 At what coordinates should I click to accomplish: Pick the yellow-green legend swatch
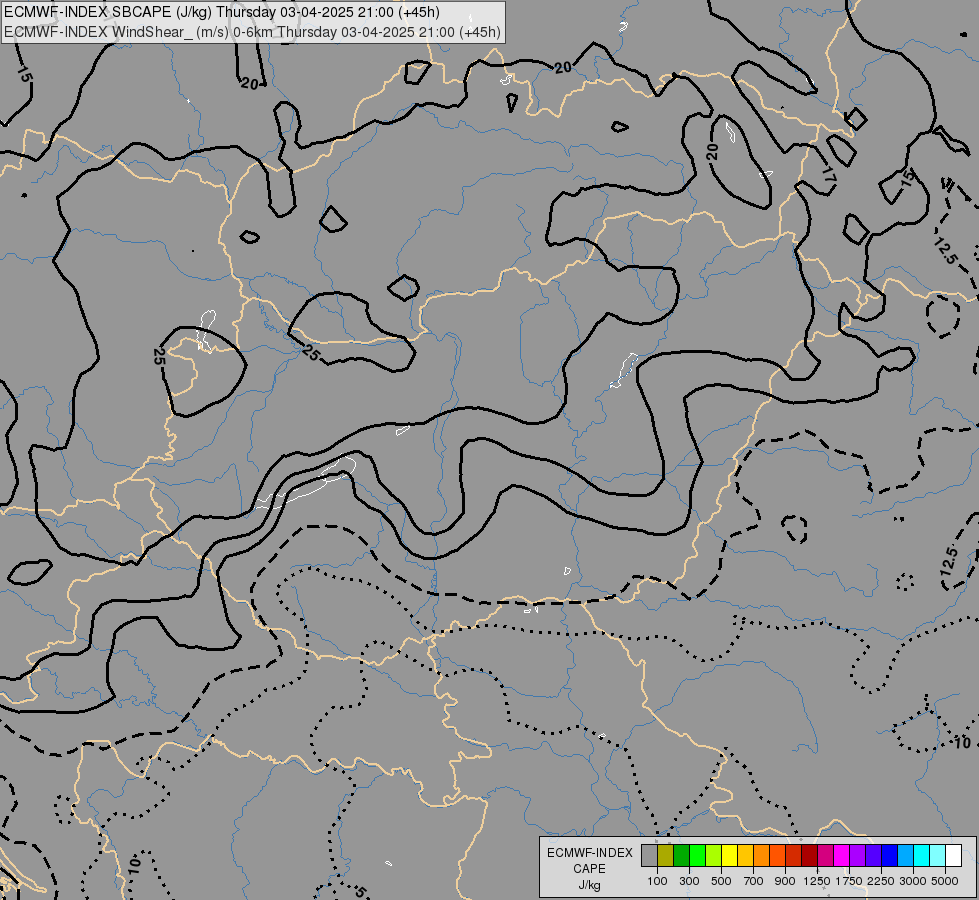(713, 855)
